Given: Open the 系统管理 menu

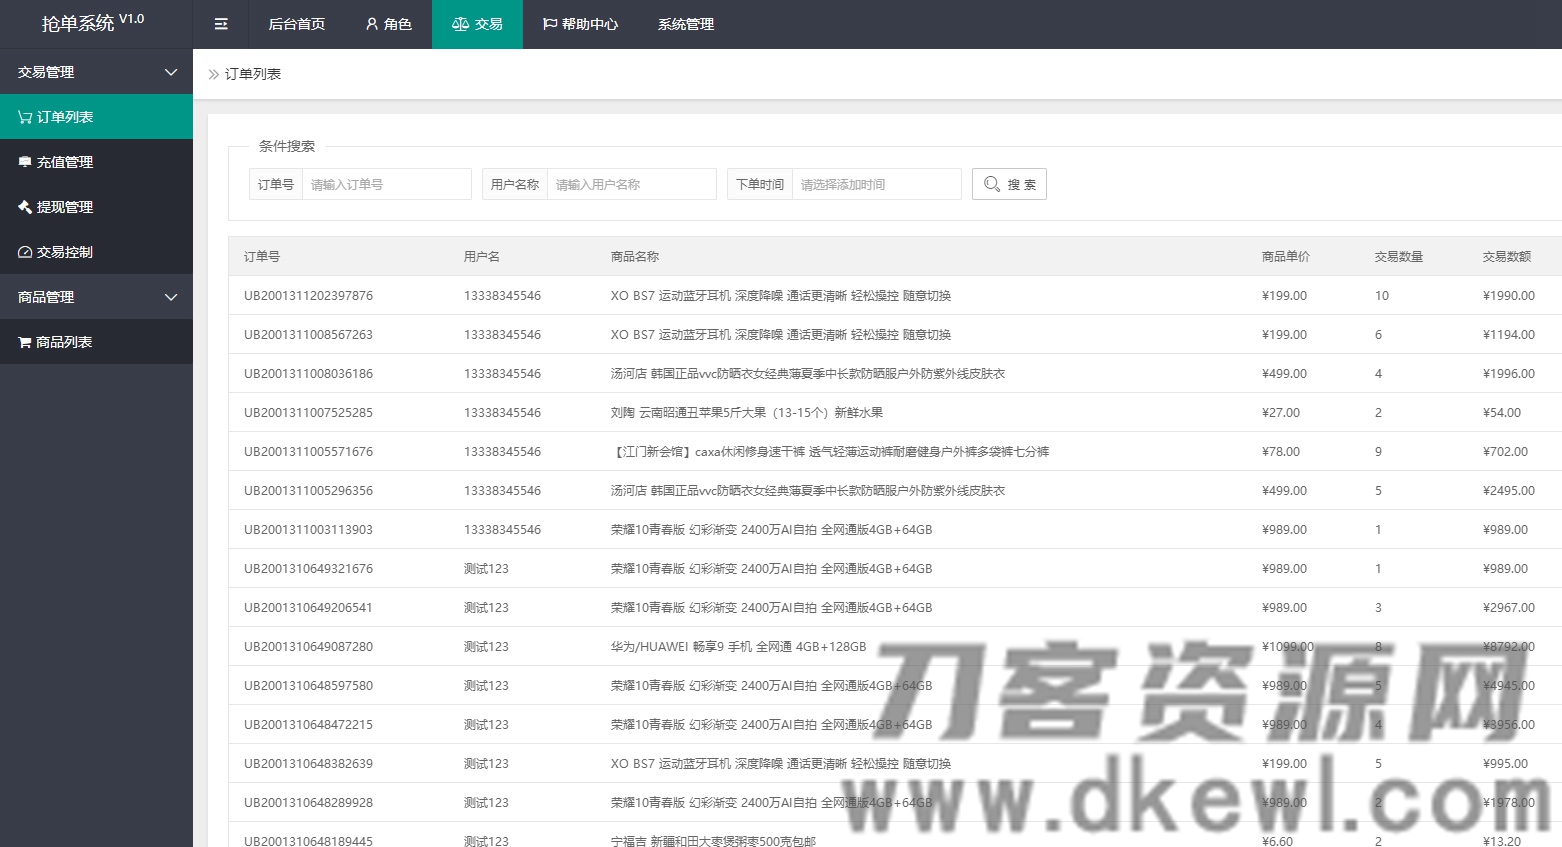Looking at the screenshot, I should (685, 24).
